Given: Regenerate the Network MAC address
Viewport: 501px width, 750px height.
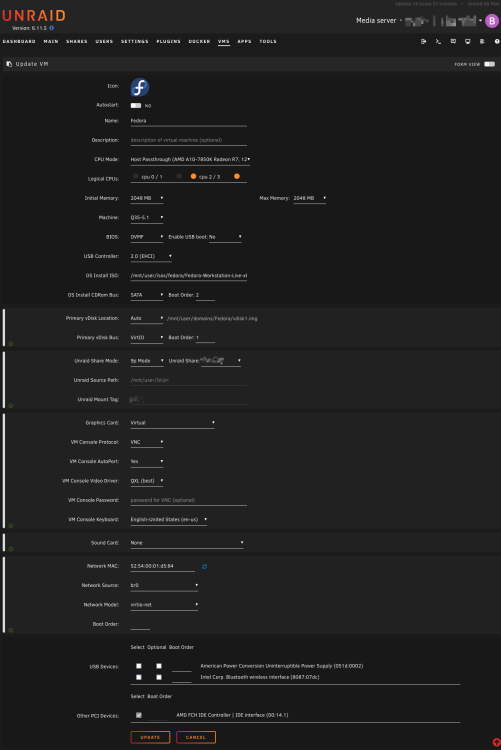Looking at the screenshot, I should point(204,566).
